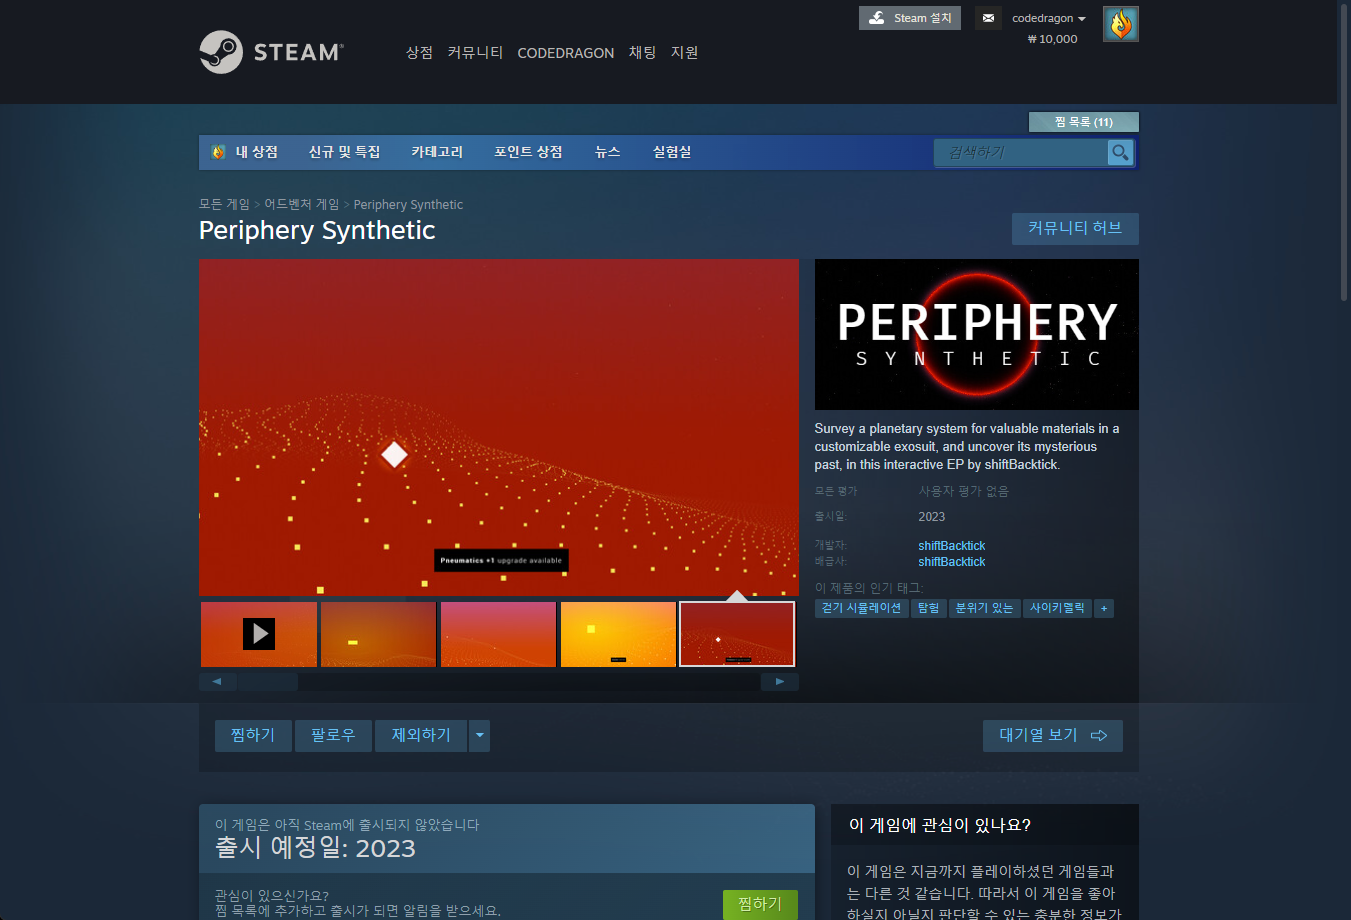Open the 지원 menu item
The image size is (1351, 920).
point(684,52)
